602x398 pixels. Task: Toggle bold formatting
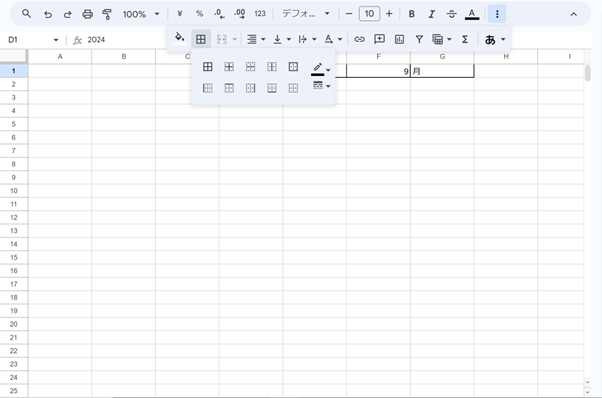pyautogui.click(x=412, y=14)
